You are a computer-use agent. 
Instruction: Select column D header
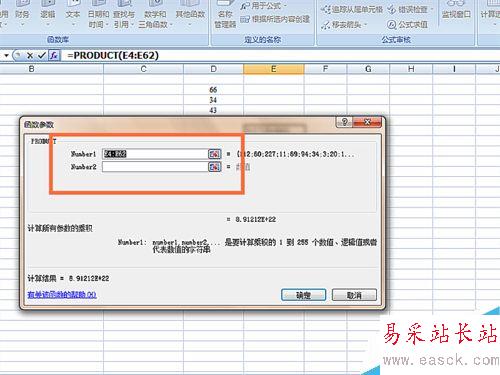tap(214, 69)
